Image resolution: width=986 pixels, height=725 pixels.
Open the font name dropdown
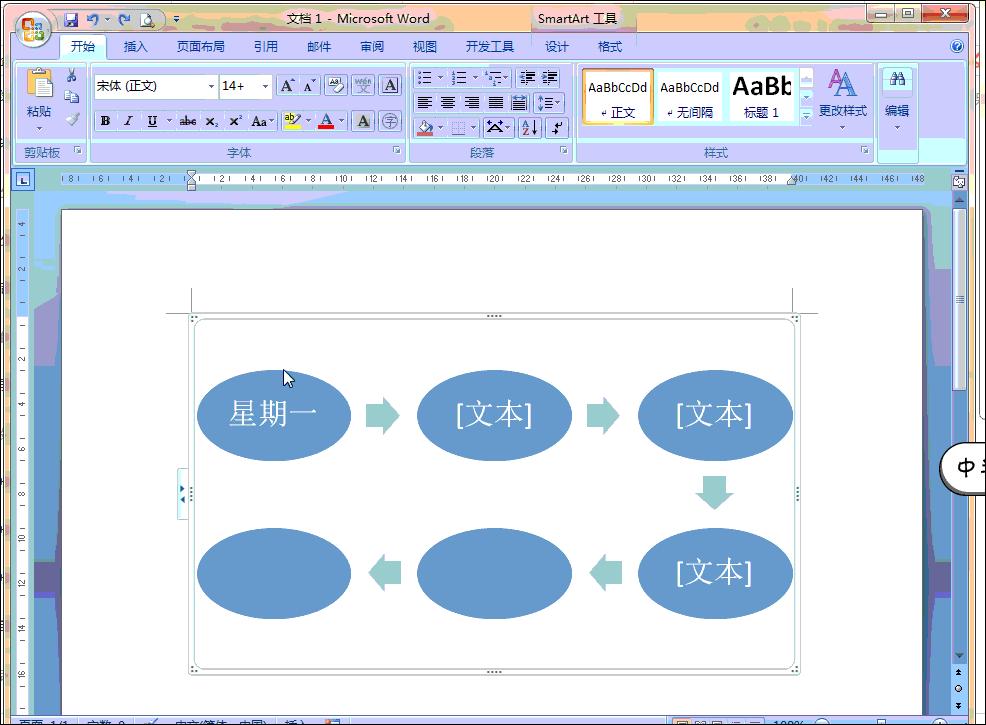point(211,87)
